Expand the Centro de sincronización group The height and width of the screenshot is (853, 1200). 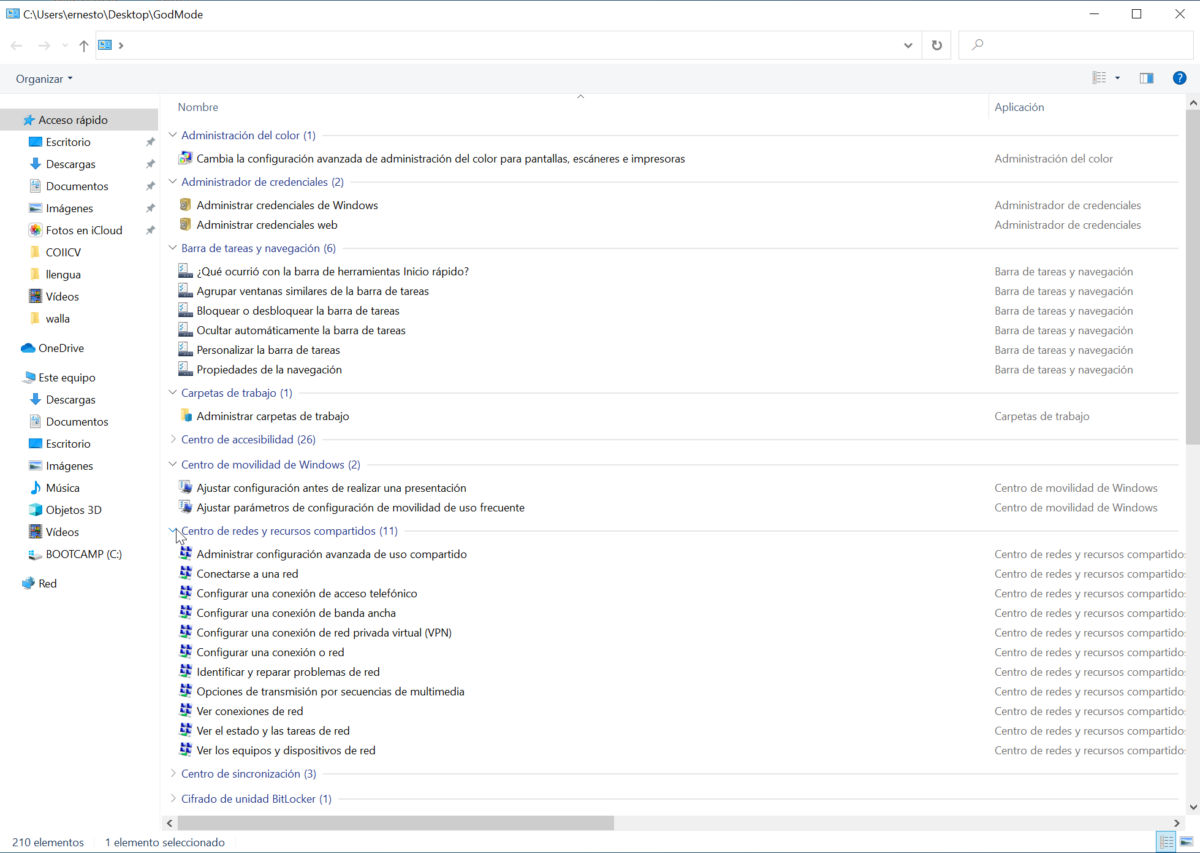tap(173, 774)
